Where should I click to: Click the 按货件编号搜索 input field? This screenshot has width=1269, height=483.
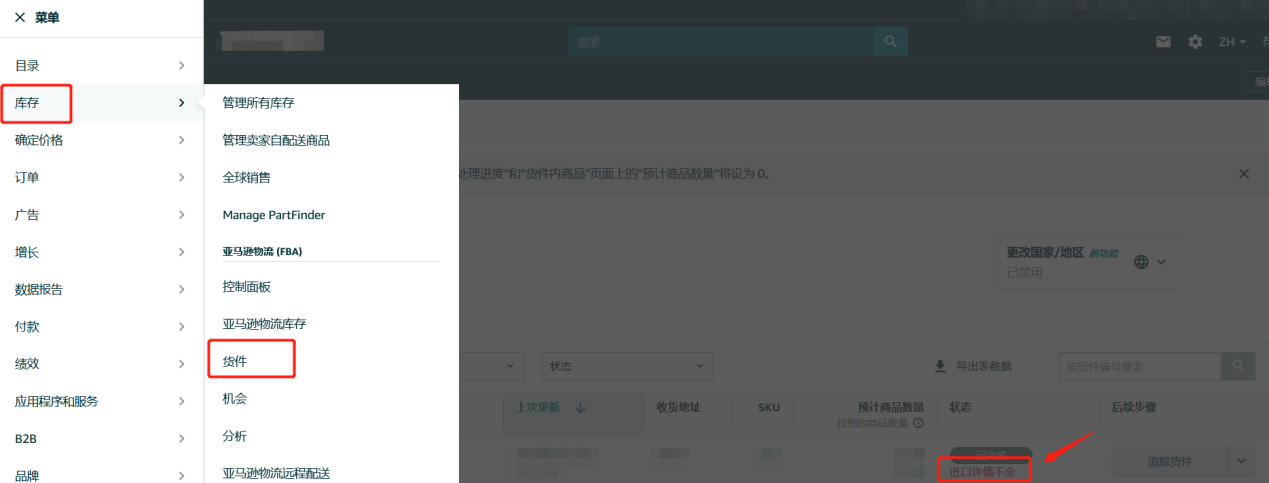tap(1139, 367)
